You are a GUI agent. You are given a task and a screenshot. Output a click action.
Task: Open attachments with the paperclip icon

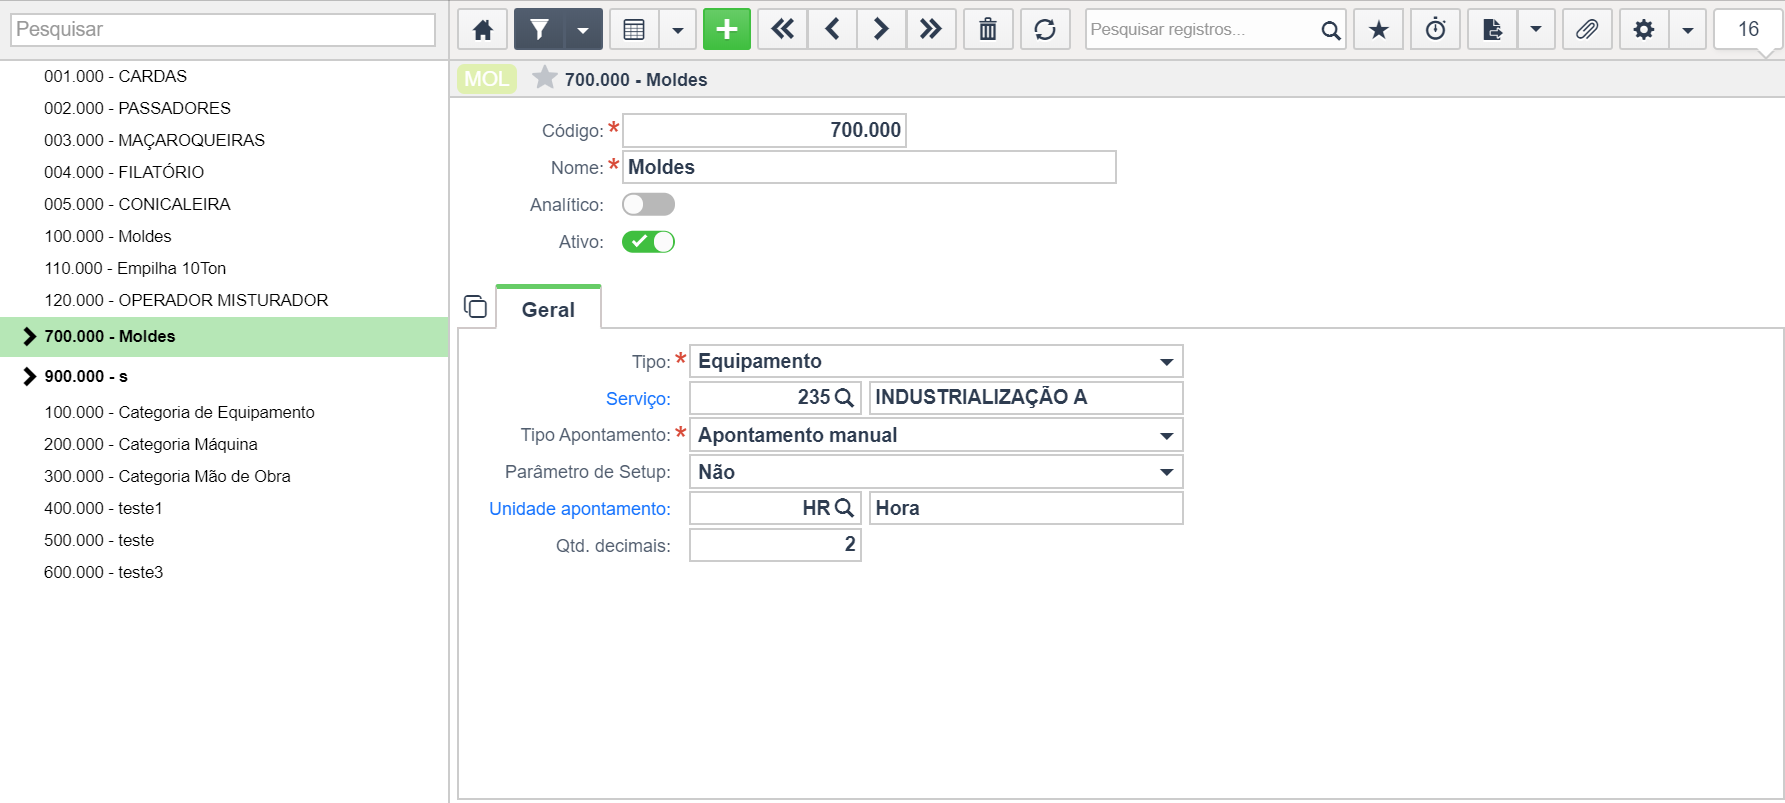click(x=1587, y=30)
